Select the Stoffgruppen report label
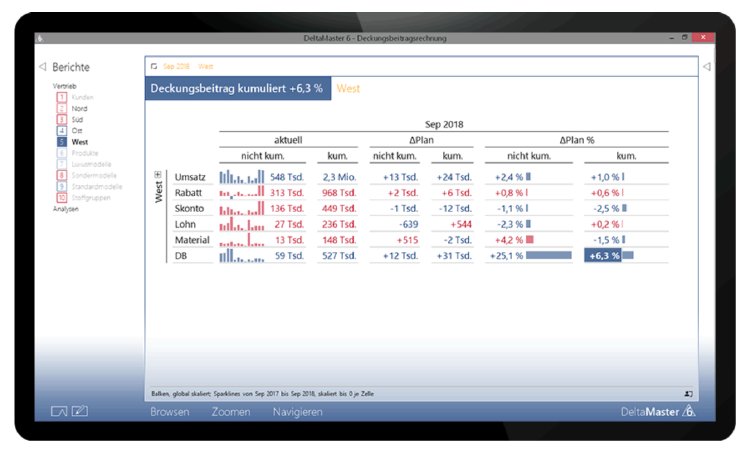Screen dimensions: 746x449 point(91,197)
